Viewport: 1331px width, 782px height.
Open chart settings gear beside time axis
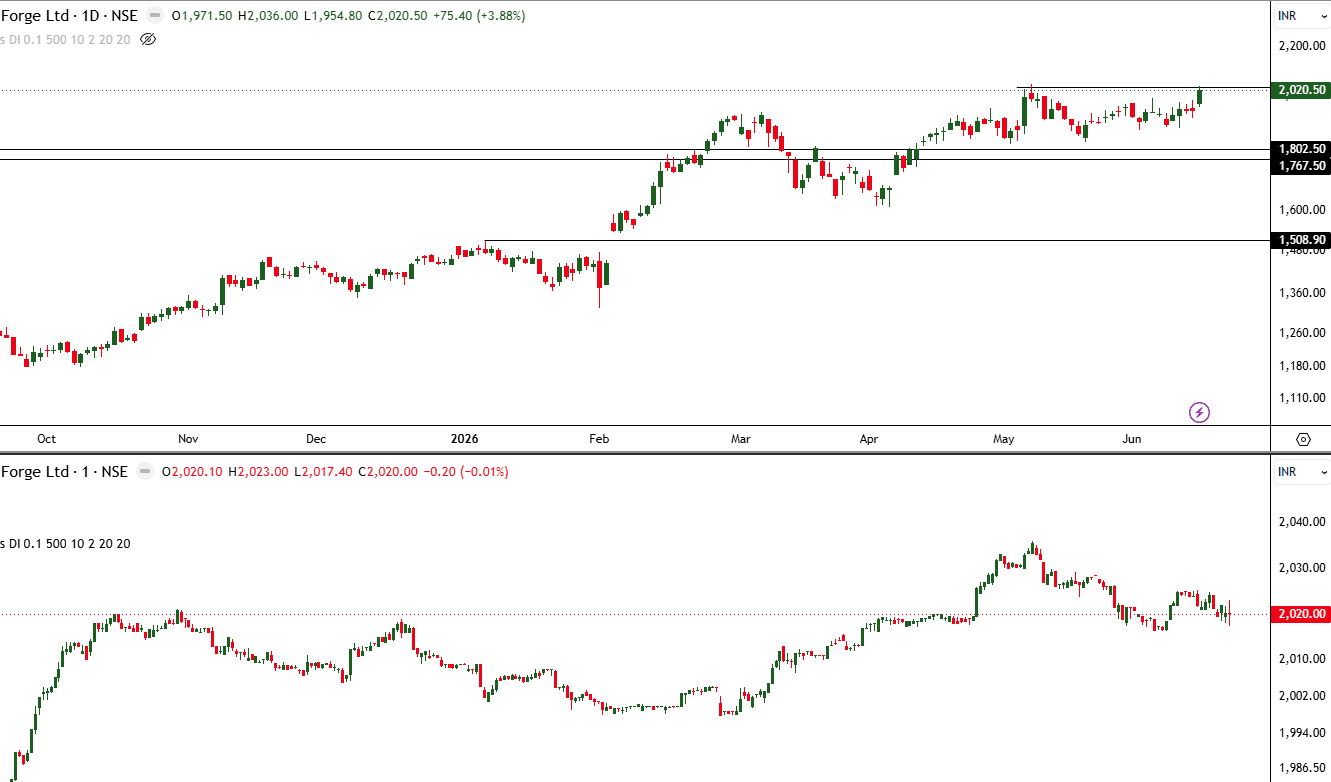pos(1303,439)
